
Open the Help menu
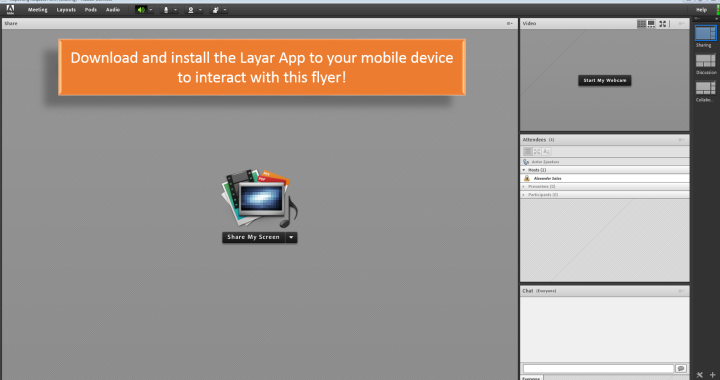coord(701,10)
